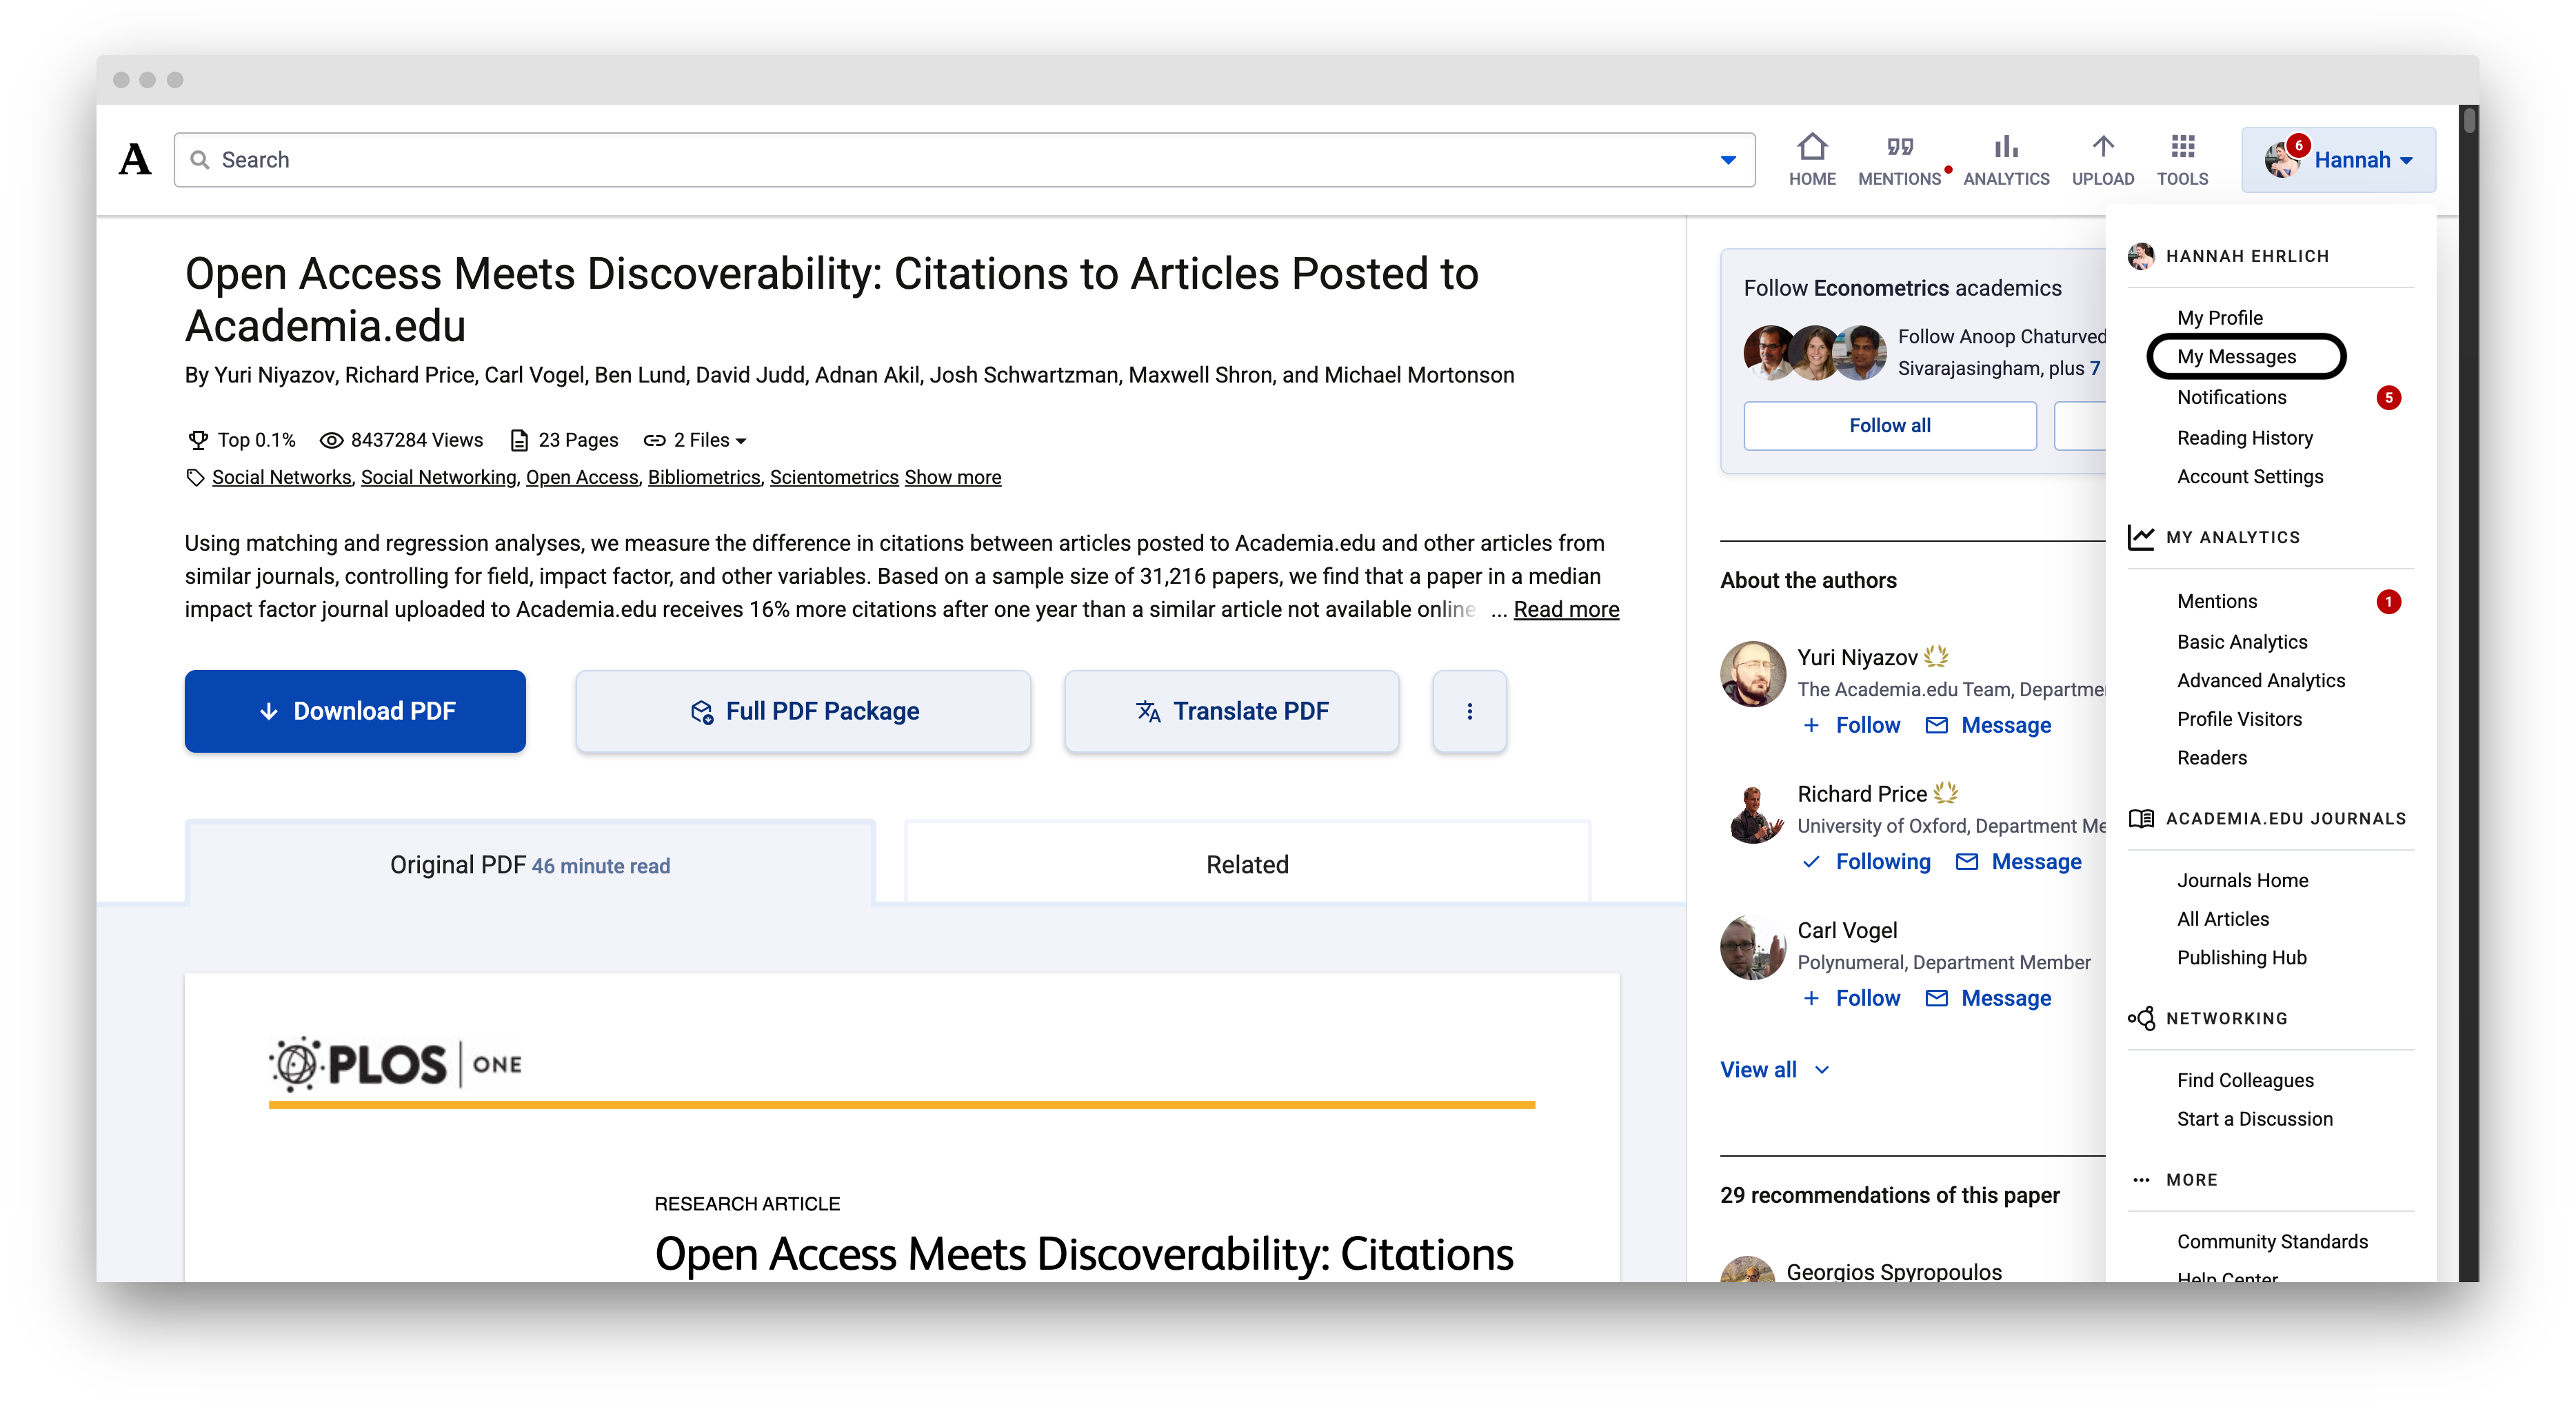Screen dimensions: 2576x1420
Task: Expand the 2 Files dropdown
Action: [709, 440]
